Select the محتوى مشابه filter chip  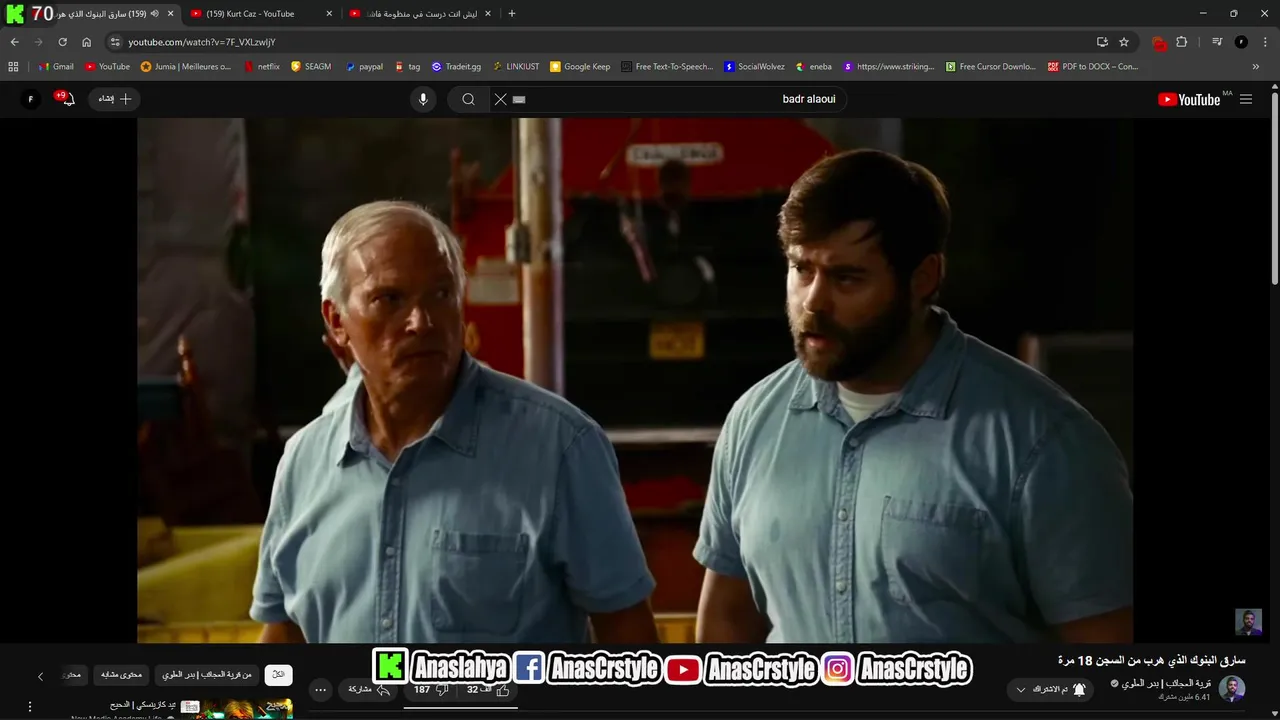pyautogui.click(x=122, y=675)
